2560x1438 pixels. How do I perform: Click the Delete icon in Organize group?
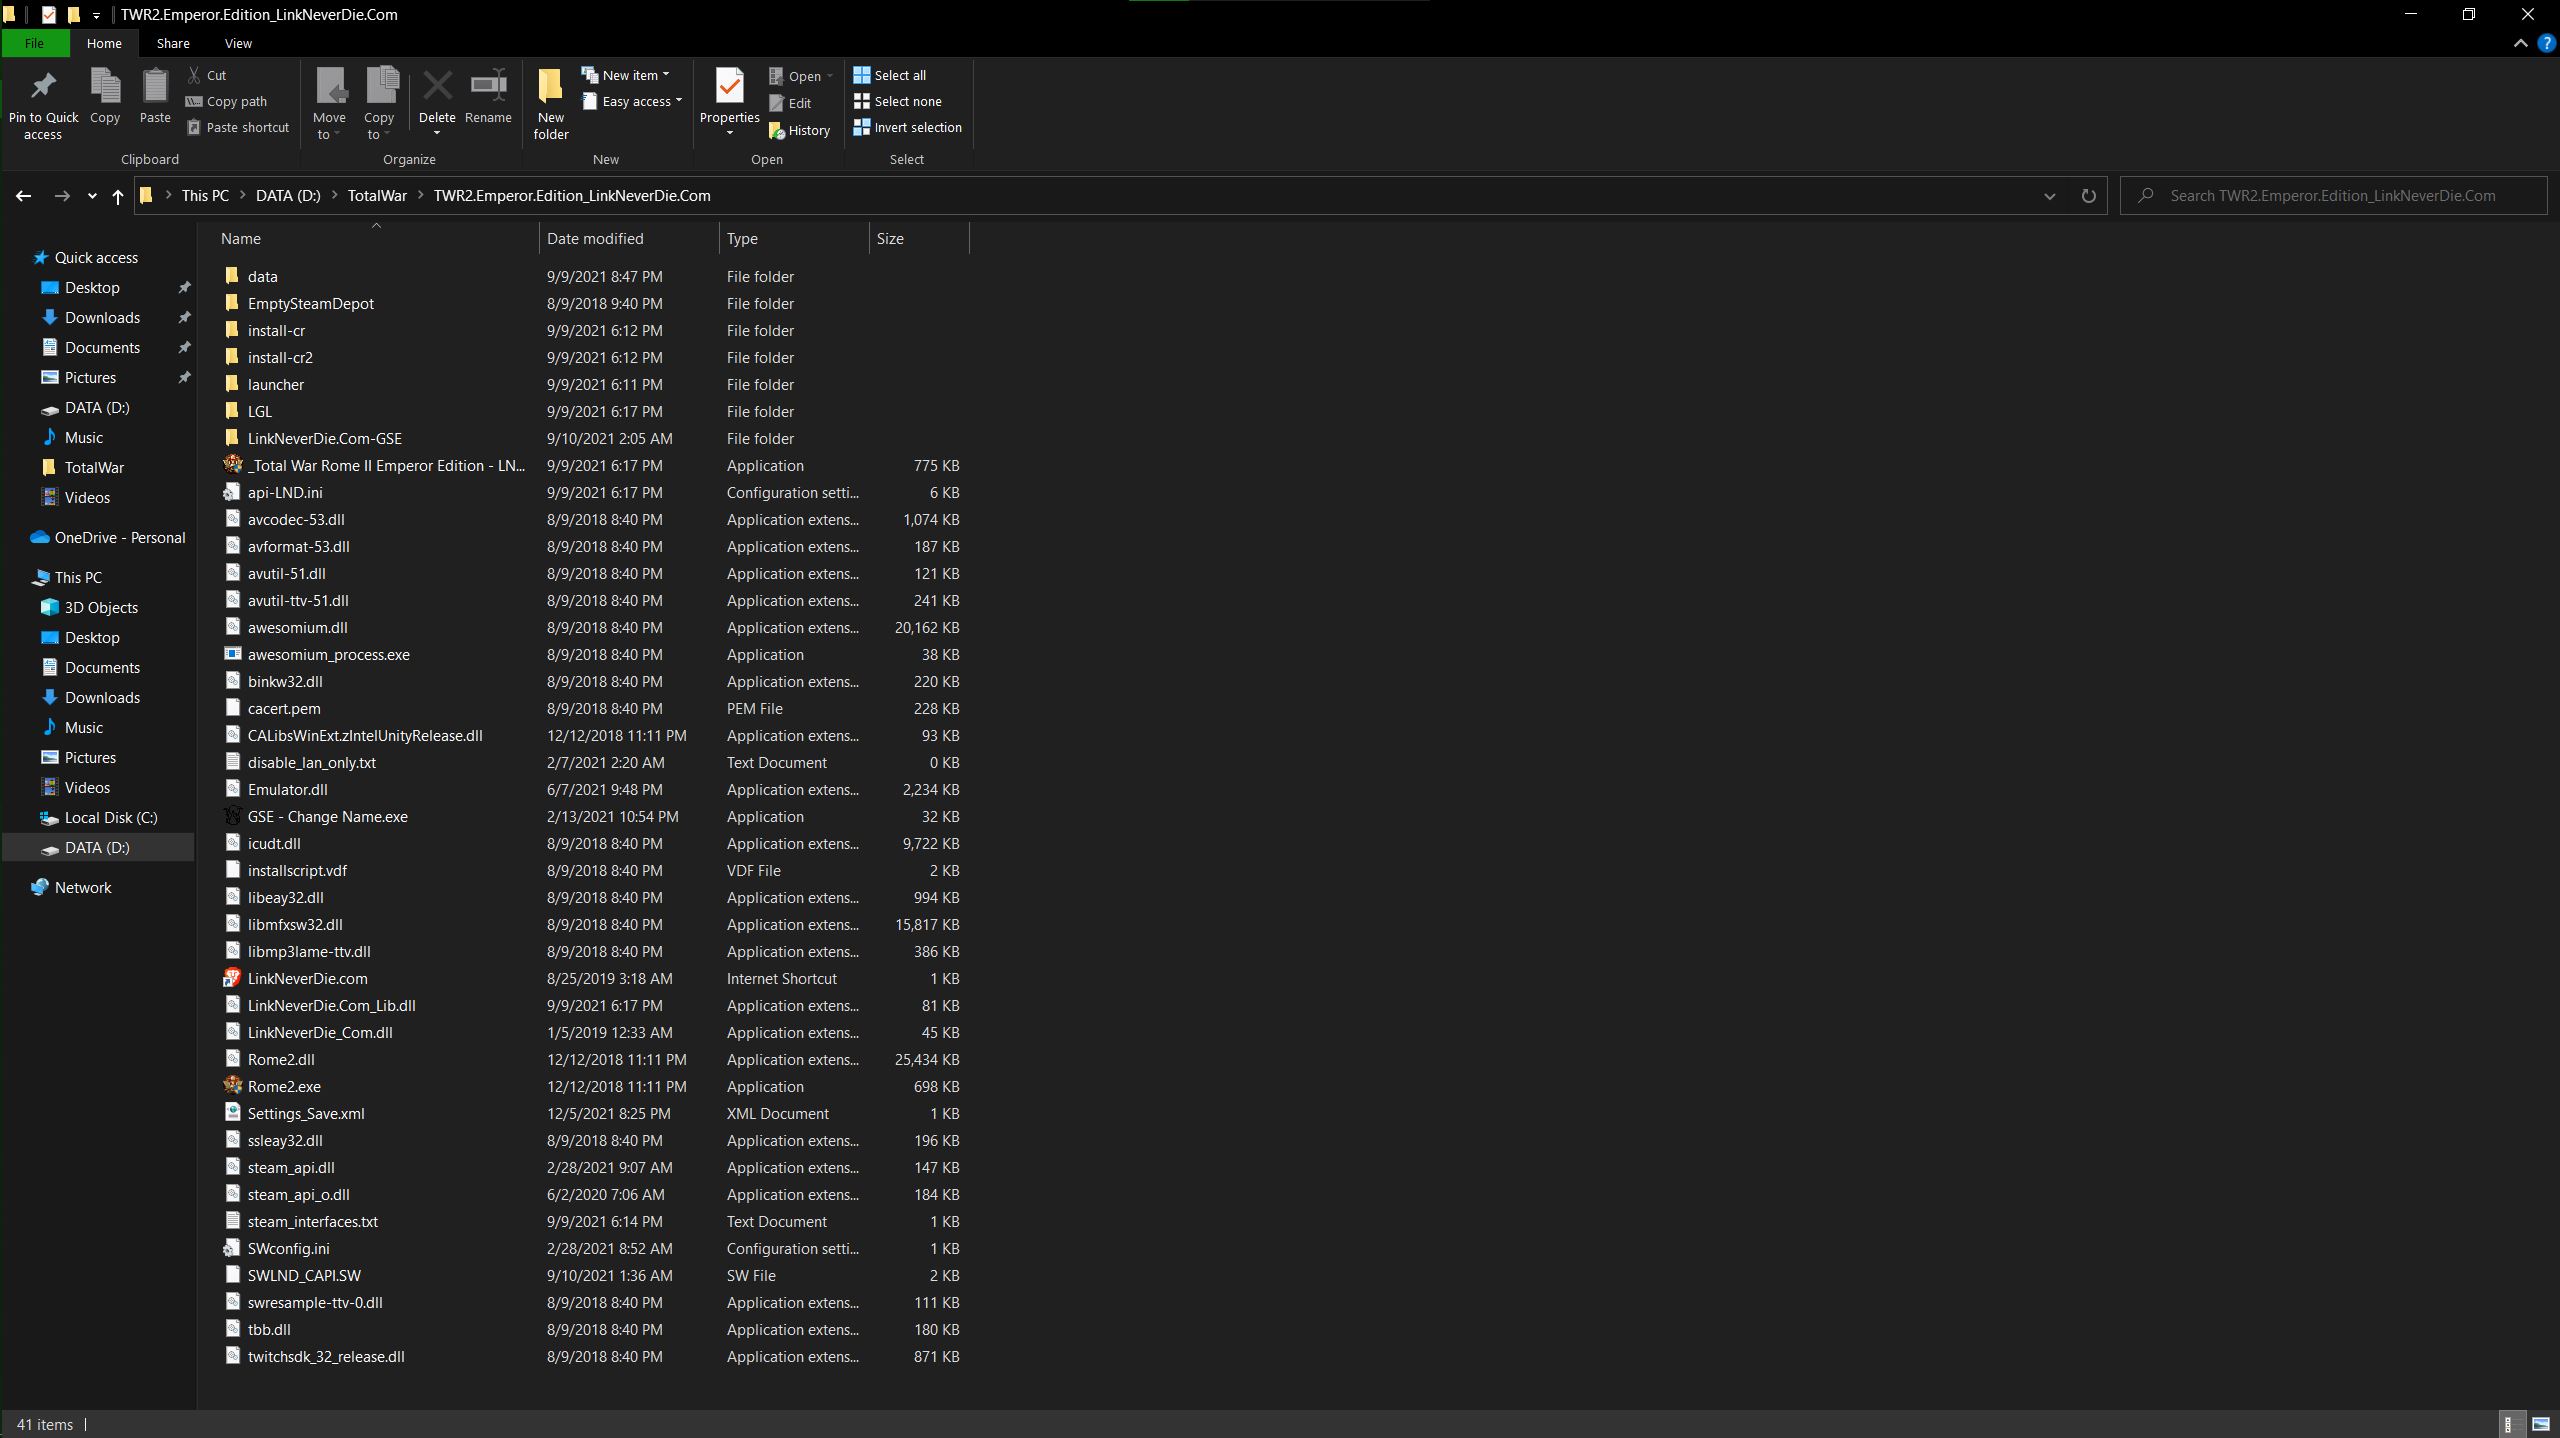pyautogui.click(x=437, y=88)
